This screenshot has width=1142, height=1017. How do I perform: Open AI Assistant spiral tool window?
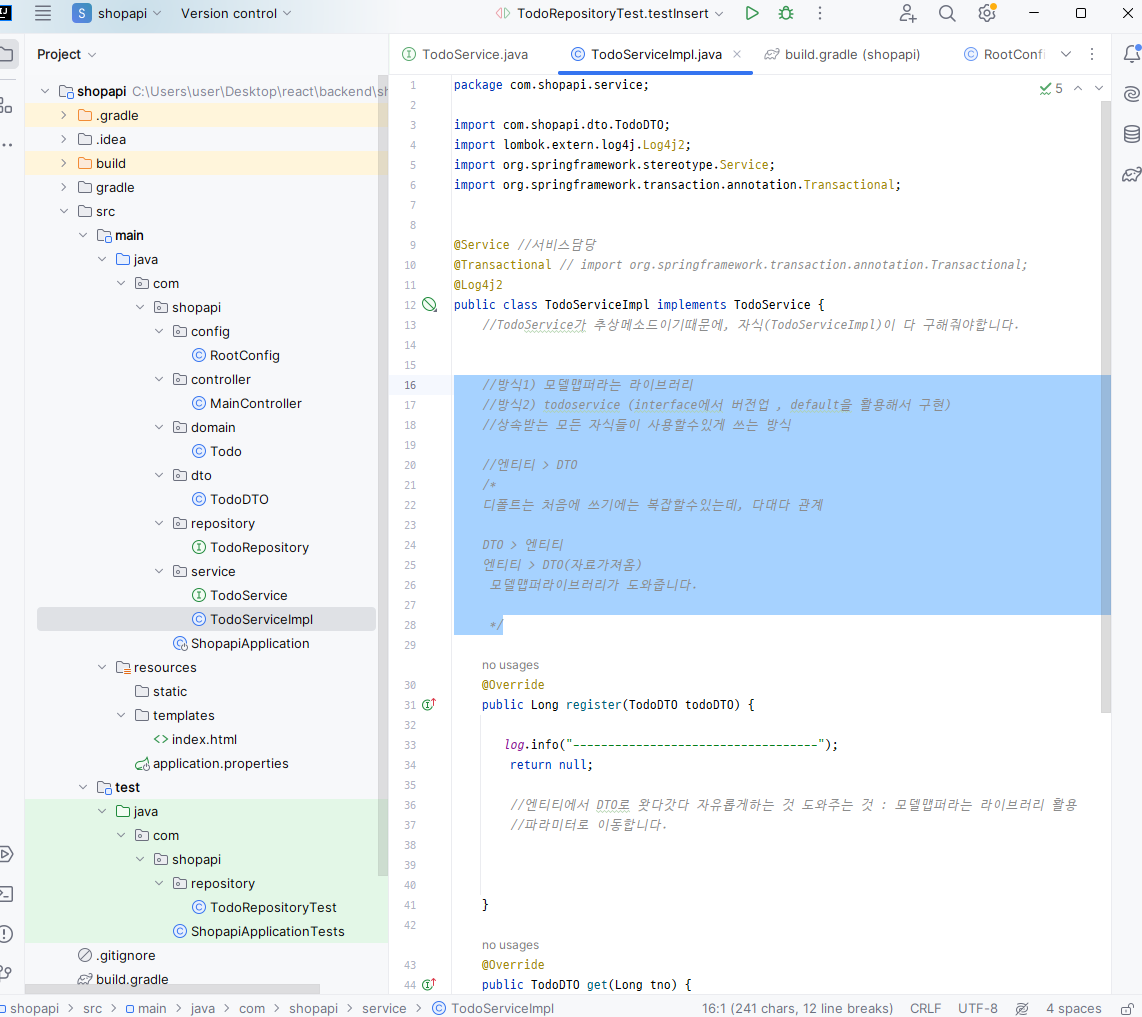click(x=1132, y=94)
